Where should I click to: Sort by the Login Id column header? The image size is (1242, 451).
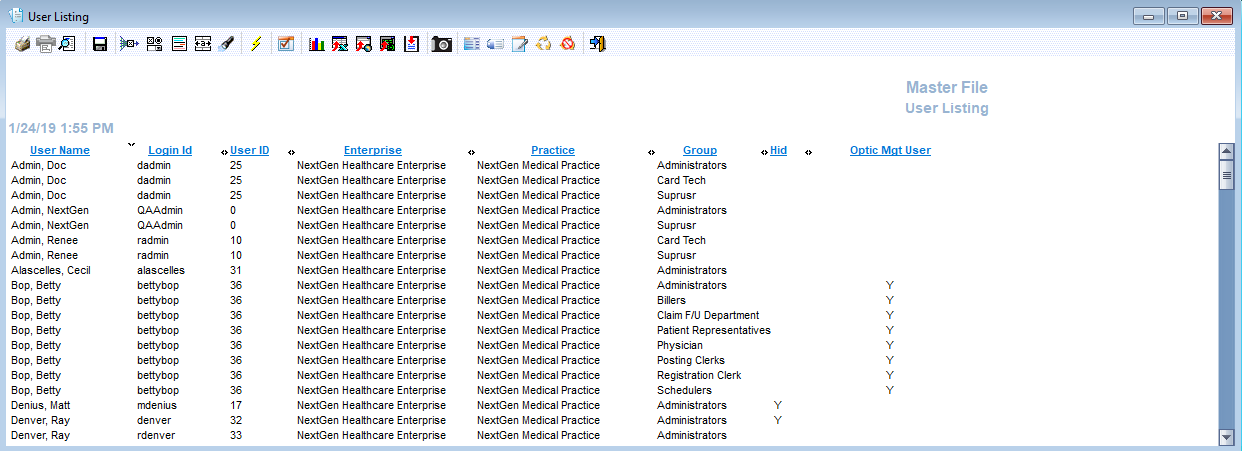(x=170, y=150)
